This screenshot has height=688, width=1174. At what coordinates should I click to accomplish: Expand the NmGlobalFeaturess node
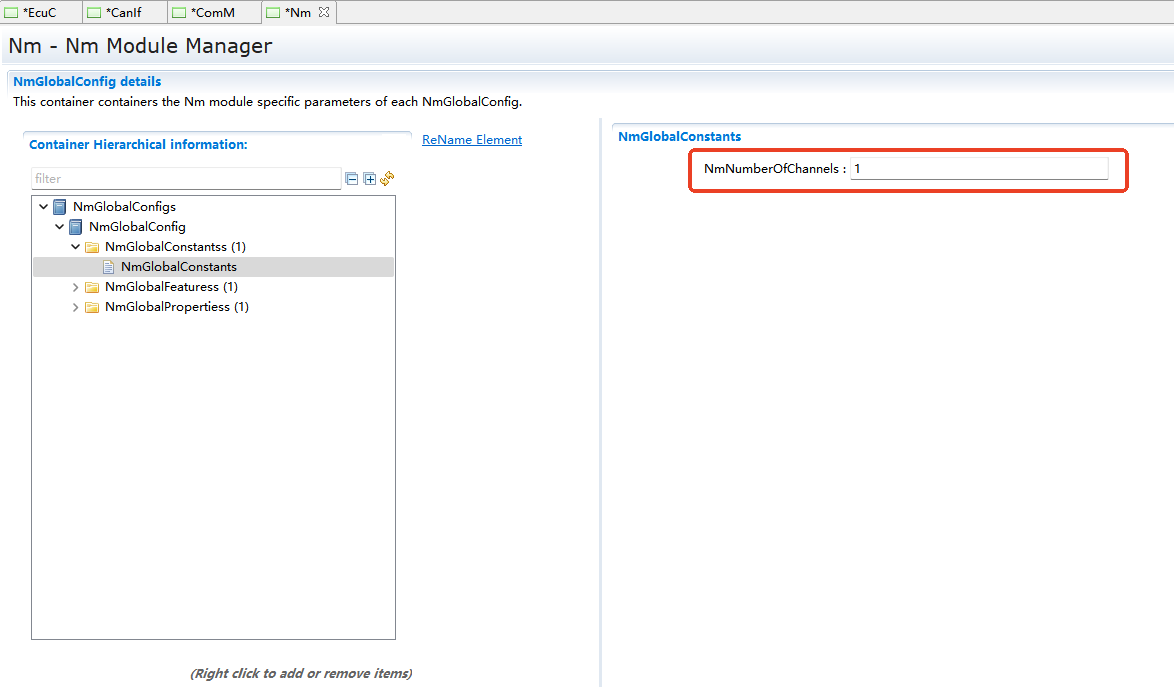76,287
